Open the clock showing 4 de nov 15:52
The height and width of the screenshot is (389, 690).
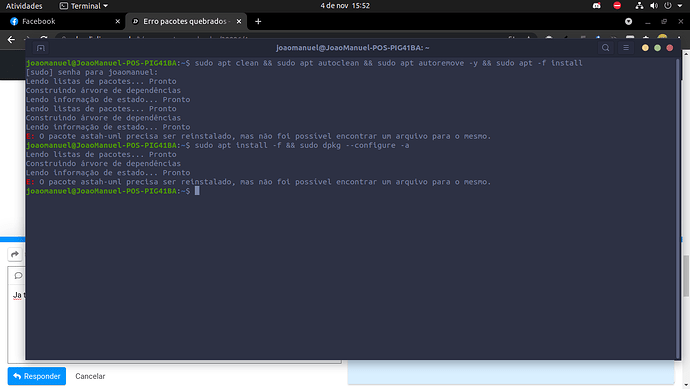pyautogui.click(x=345, y=6)
